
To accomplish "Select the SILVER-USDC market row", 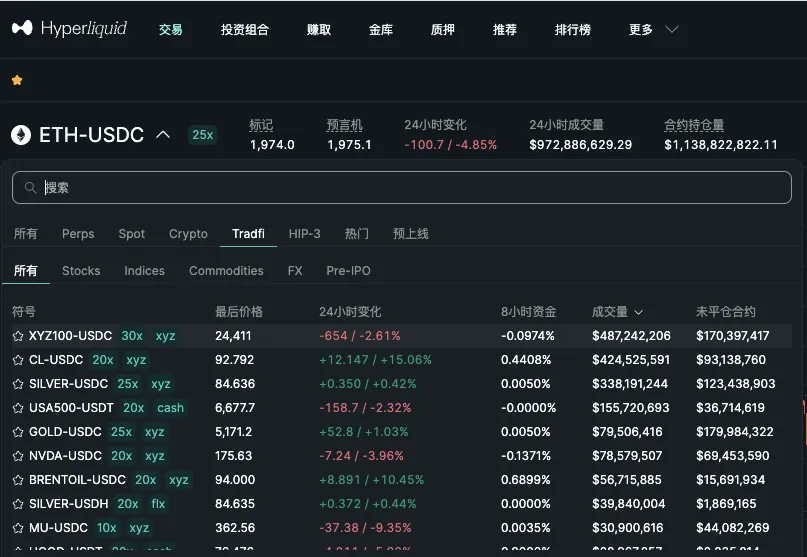I will point(402,384).
